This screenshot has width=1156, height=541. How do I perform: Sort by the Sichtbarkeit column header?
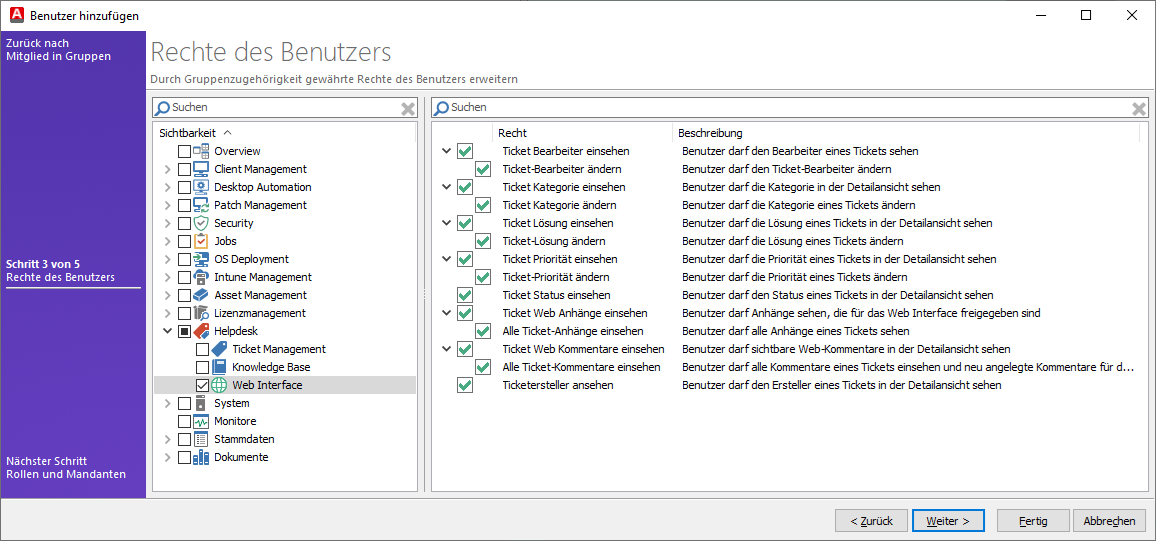pos(187,133)
